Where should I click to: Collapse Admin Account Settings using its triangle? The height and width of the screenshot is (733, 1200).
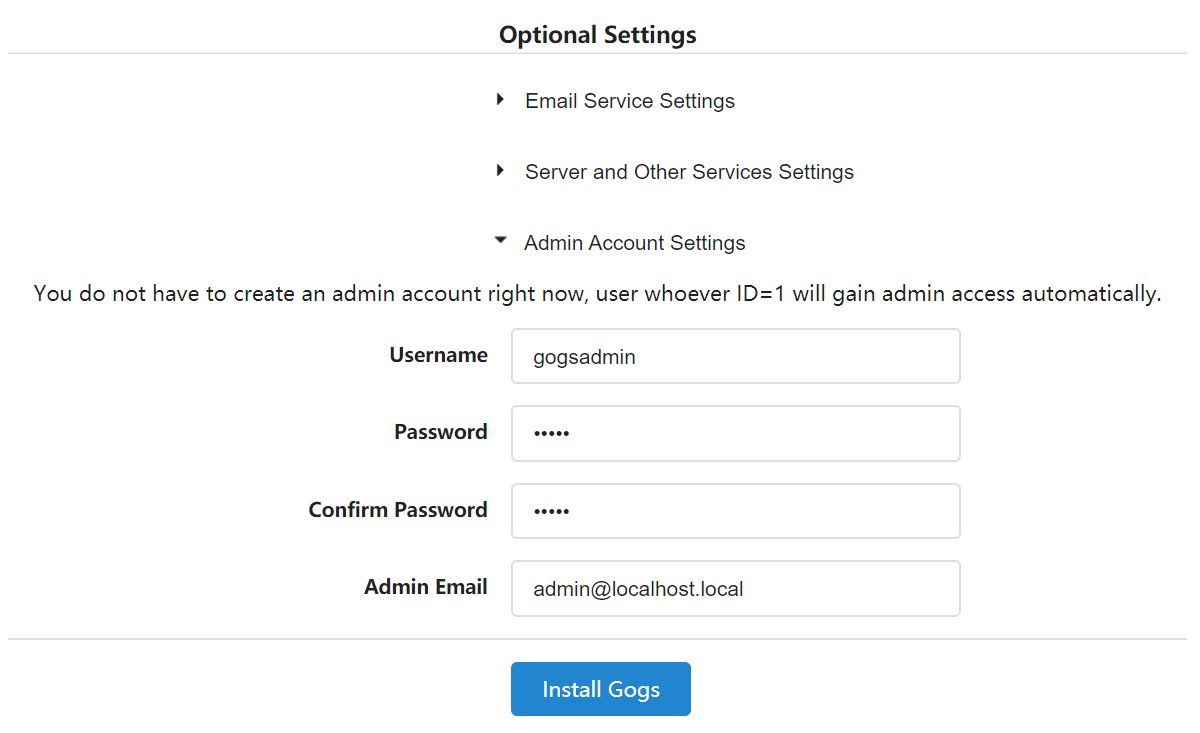click(500, 241)
